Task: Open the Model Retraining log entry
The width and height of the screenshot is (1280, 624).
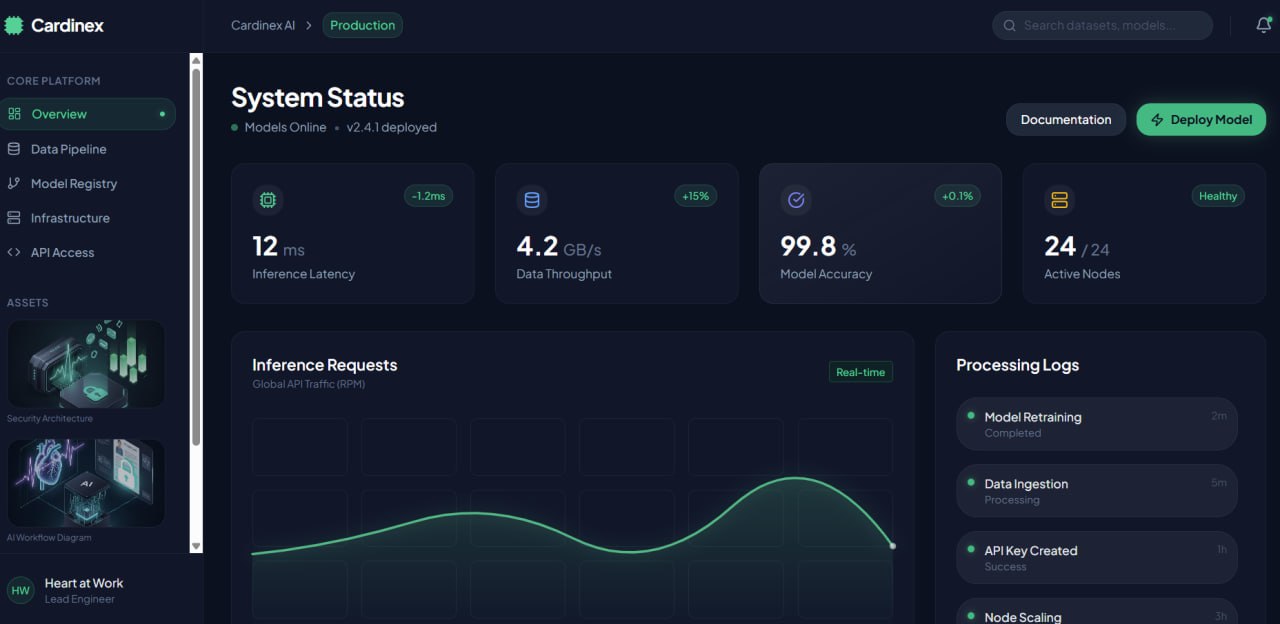Action: click(x=1097, y=424)
